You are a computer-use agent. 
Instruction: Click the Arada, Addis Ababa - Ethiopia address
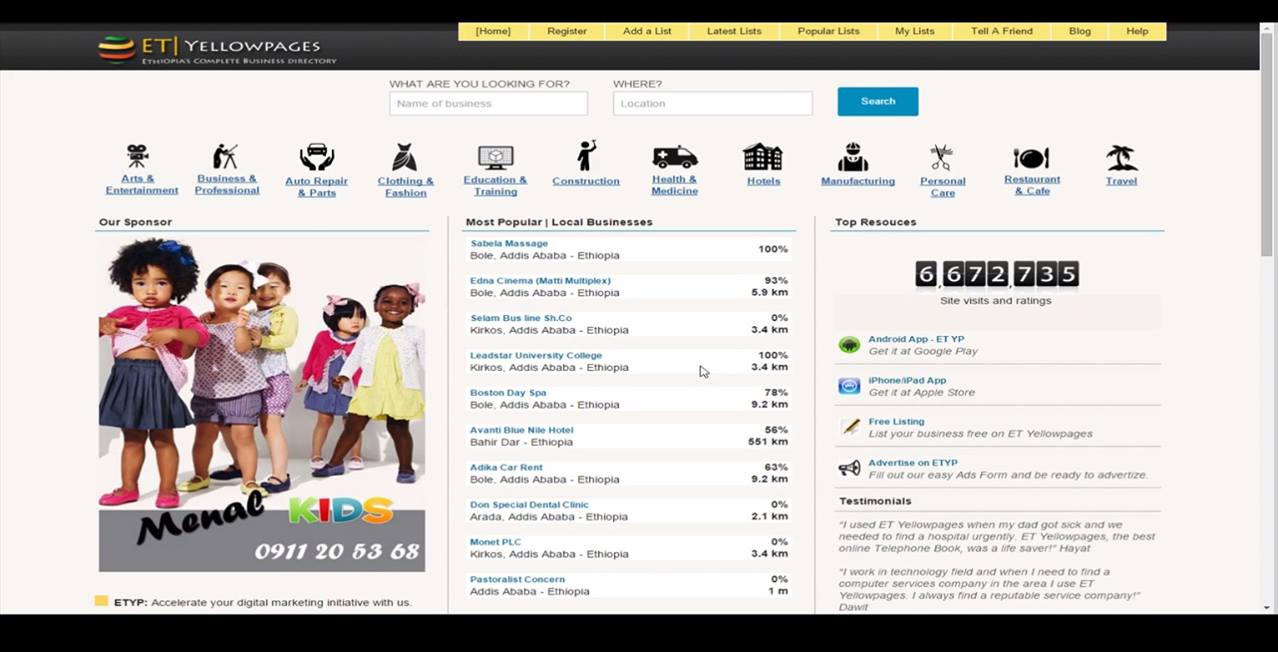(549, 517)
